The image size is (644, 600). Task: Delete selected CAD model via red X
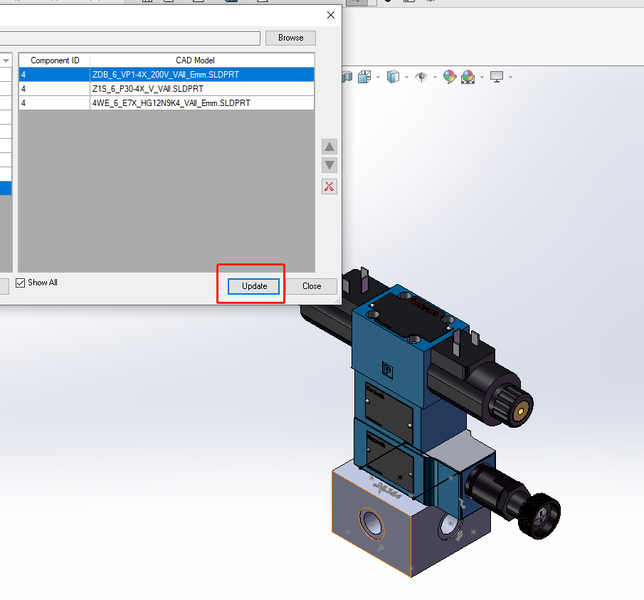(329, 186)
